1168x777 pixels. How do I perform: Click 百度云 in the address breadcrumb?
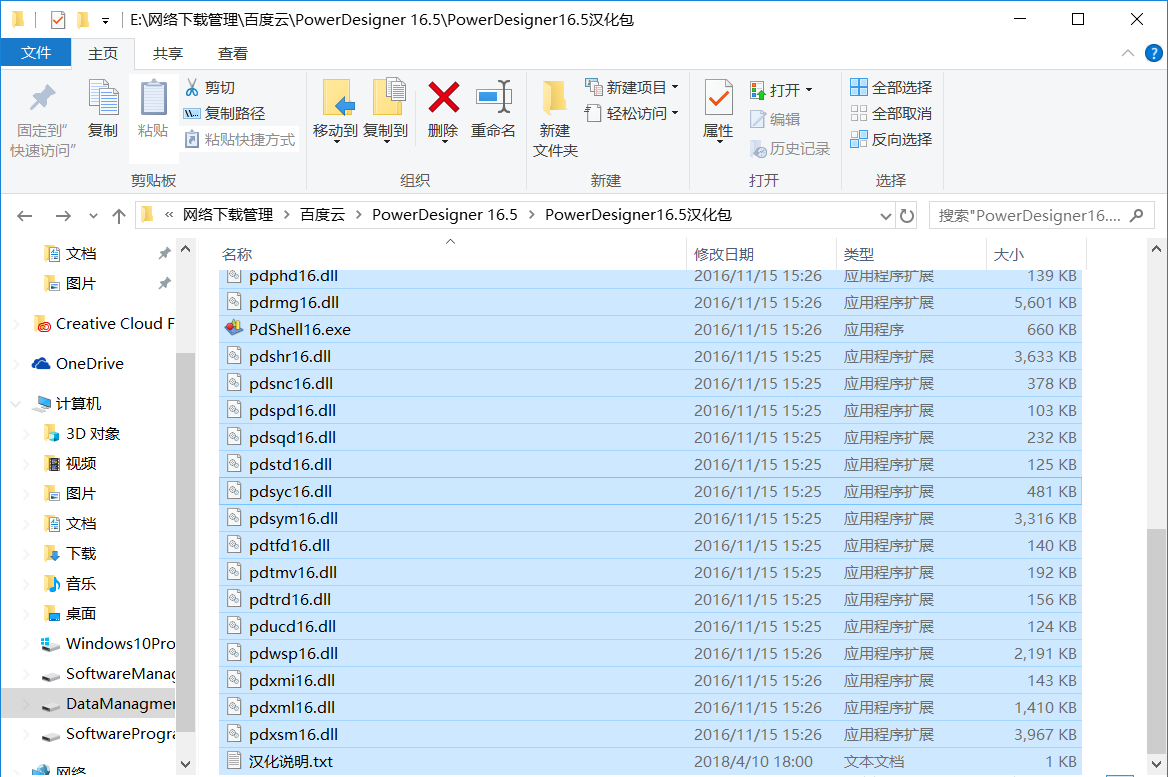pos(323,215)
